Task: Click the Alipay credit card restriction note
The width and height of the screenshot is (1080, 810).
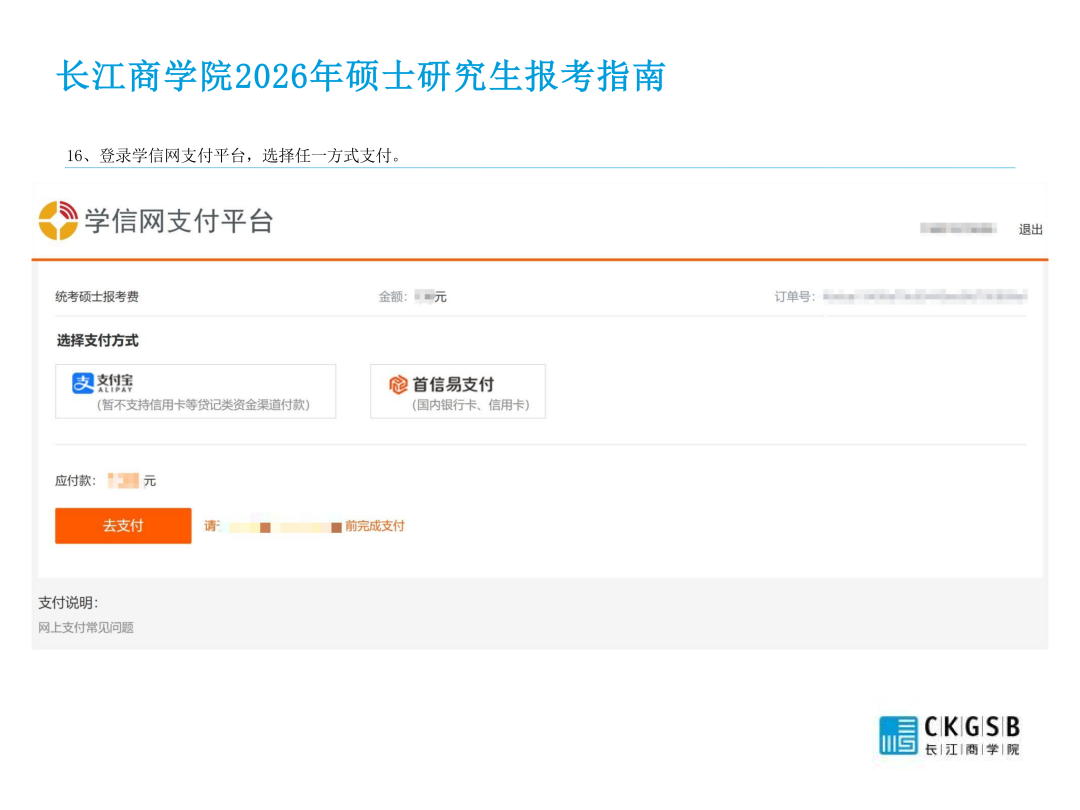Action: 203,405
